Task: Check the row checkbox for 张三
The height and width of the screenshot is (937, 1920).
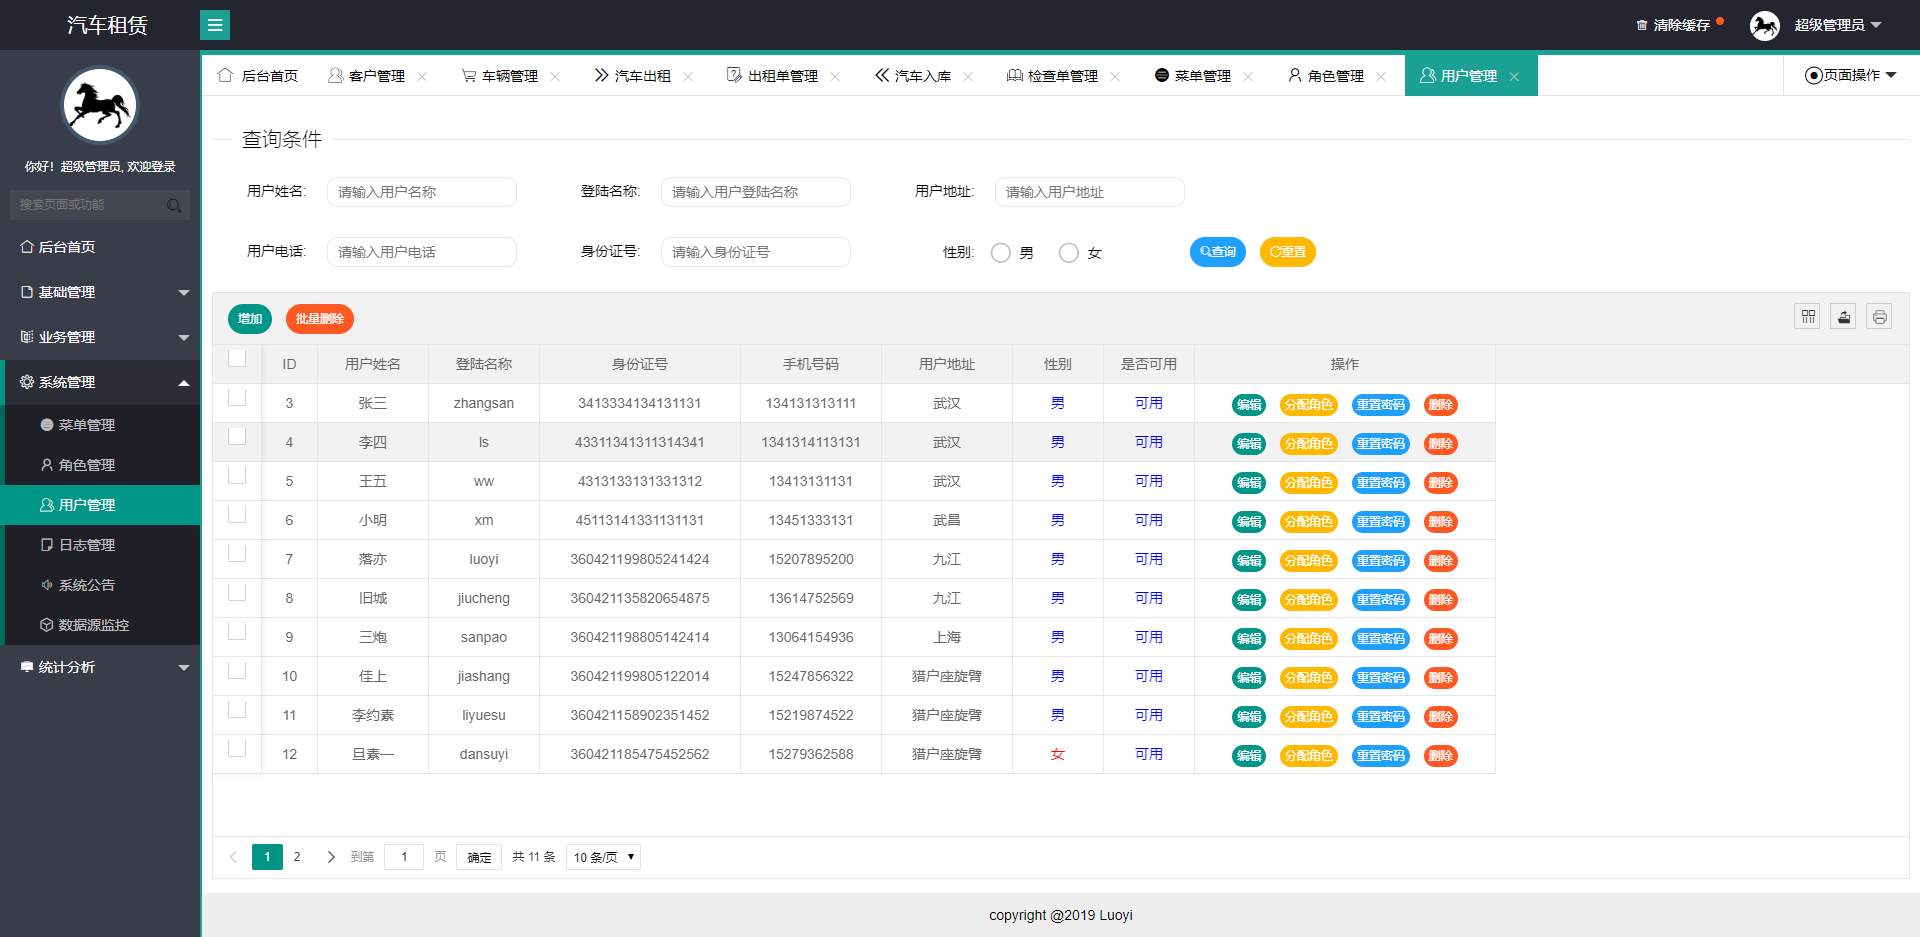Action: (x=237, y=397)
